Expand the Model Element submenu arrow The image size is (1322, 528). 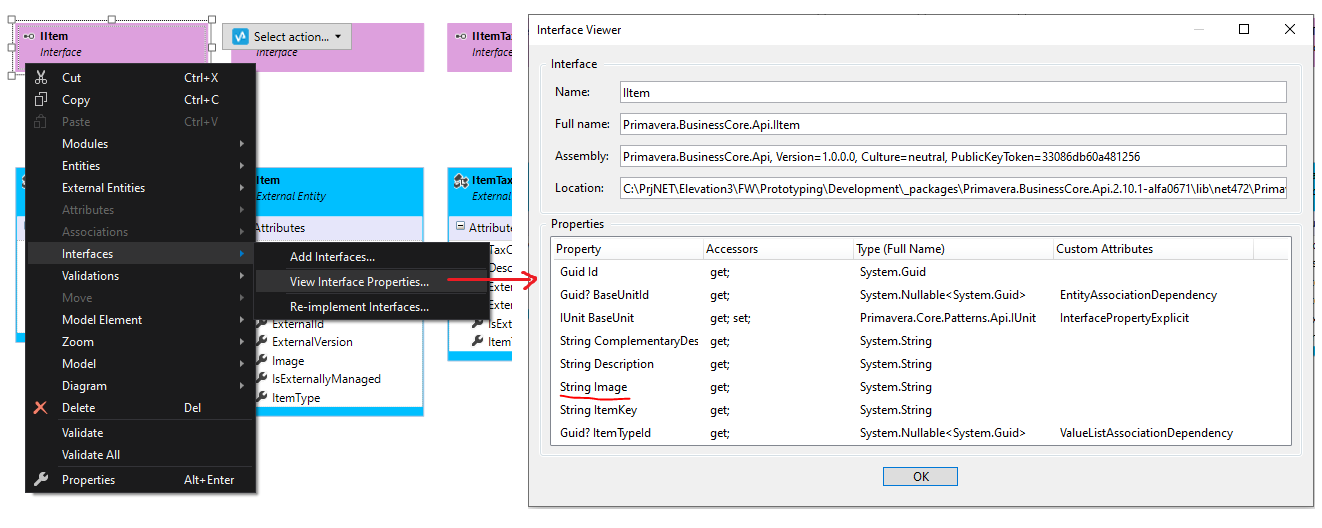tap(242, 320)
